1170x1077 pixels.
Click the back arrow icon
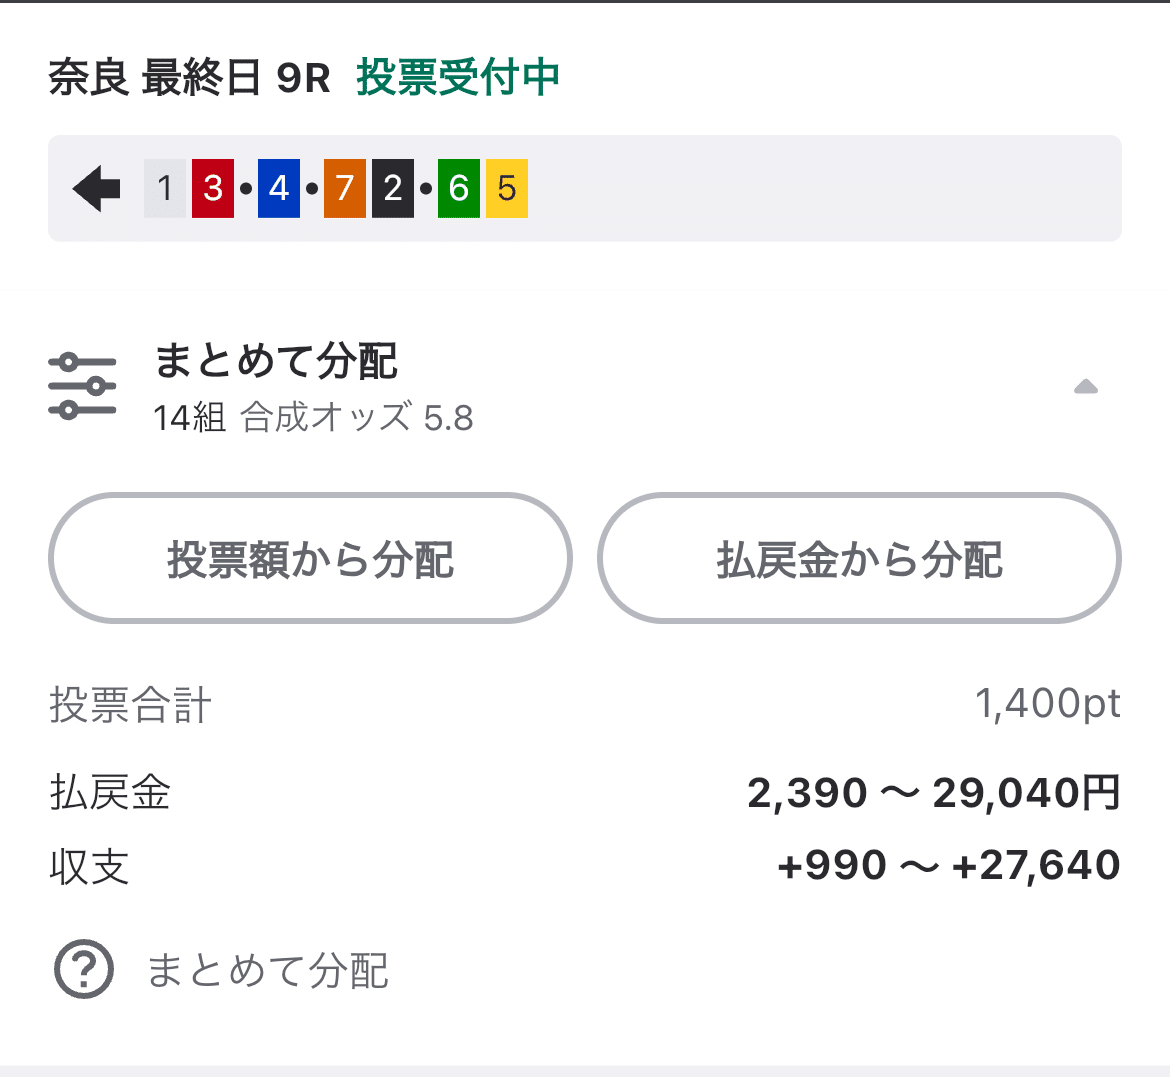click(94, 188)
